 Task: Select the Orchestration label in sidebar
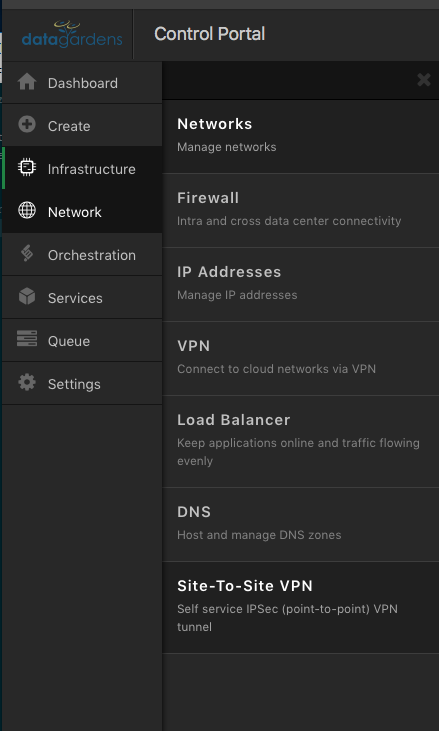pyautogui.click(x=92, y=255)
